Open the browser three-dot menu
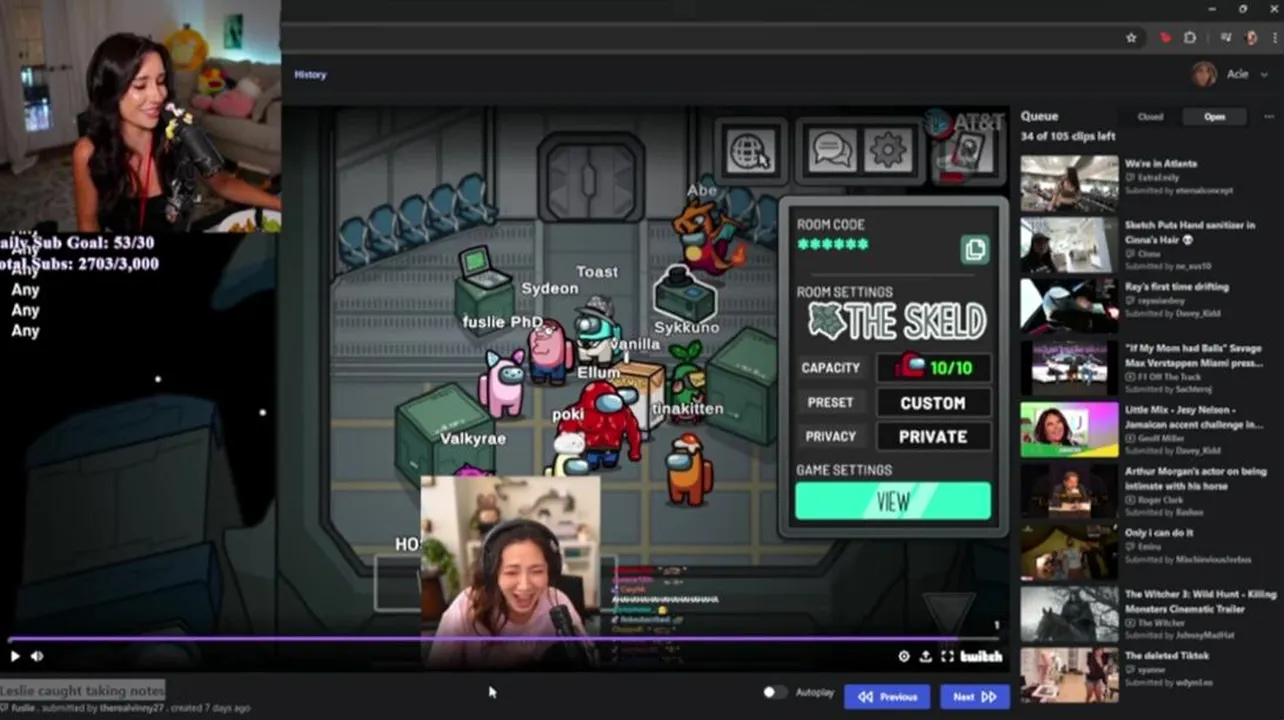The image size is (1284, 720). click(1275, 38)
